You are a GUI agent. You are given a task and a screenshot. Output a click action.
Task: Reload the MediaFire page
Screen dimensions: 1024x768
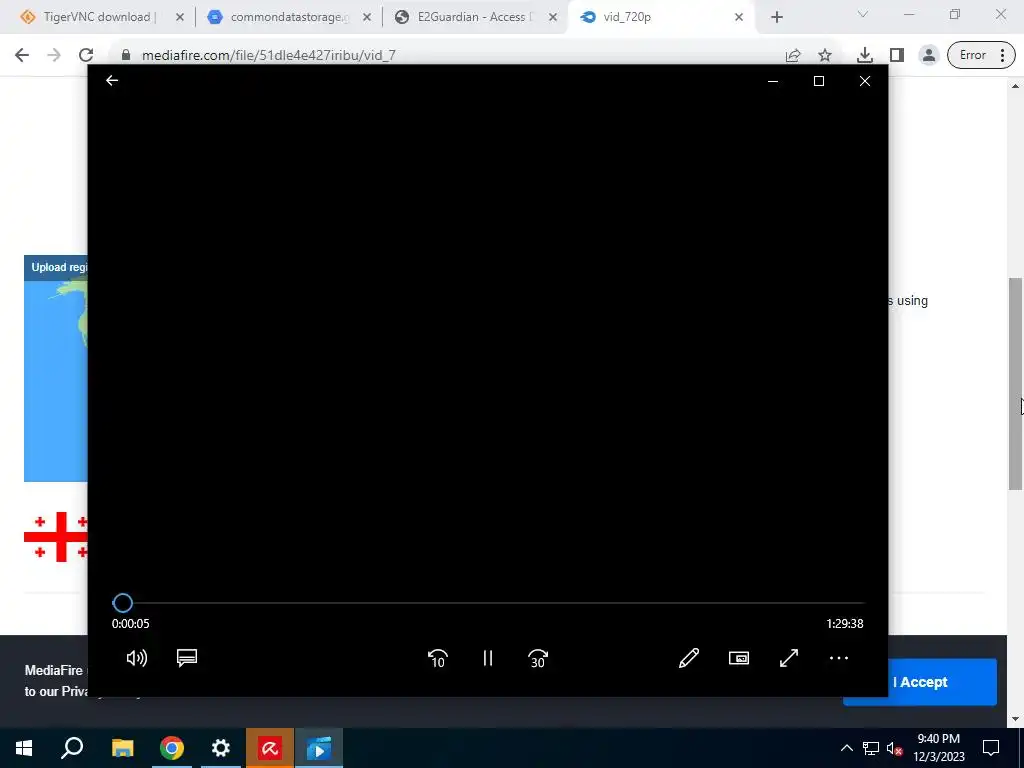click(86, 55)
